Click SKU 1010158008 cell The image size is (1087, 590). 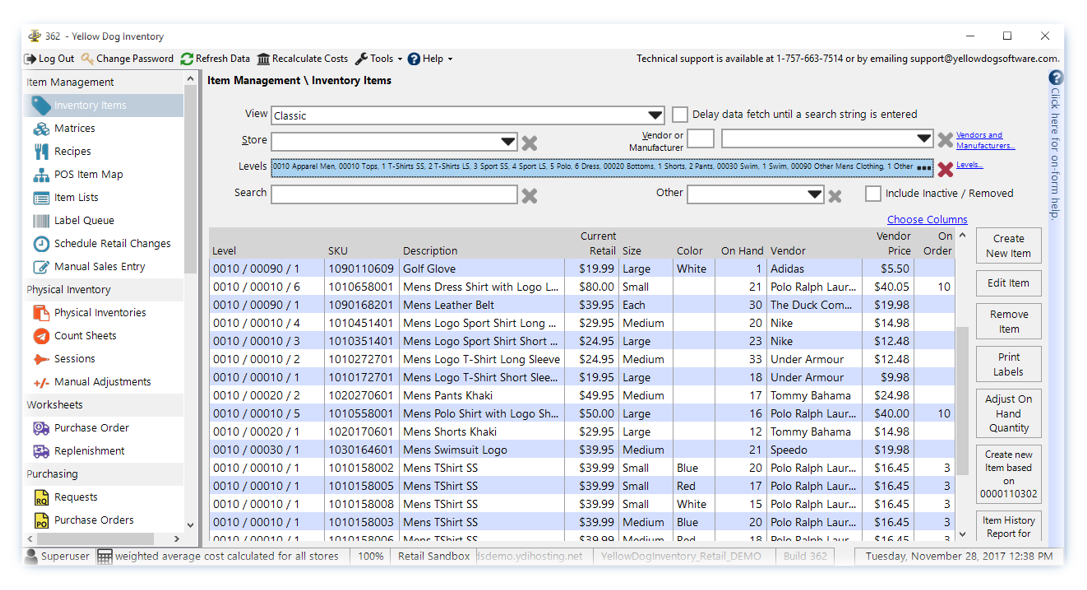361,504
